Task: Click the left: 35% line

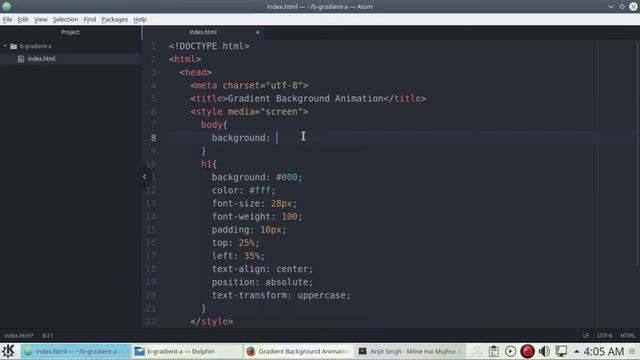Action: click(238, 256)
